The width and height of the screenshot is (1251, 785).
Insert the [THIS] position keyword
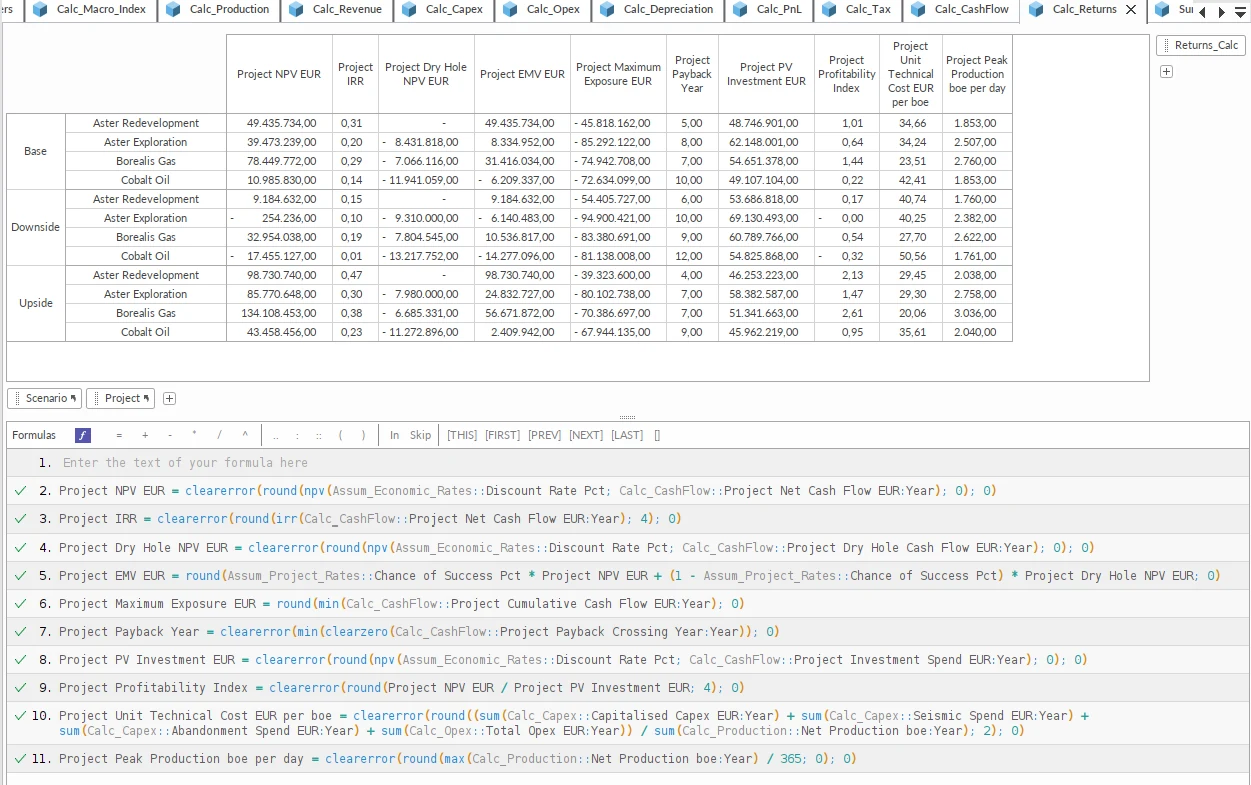pos(462,435)
